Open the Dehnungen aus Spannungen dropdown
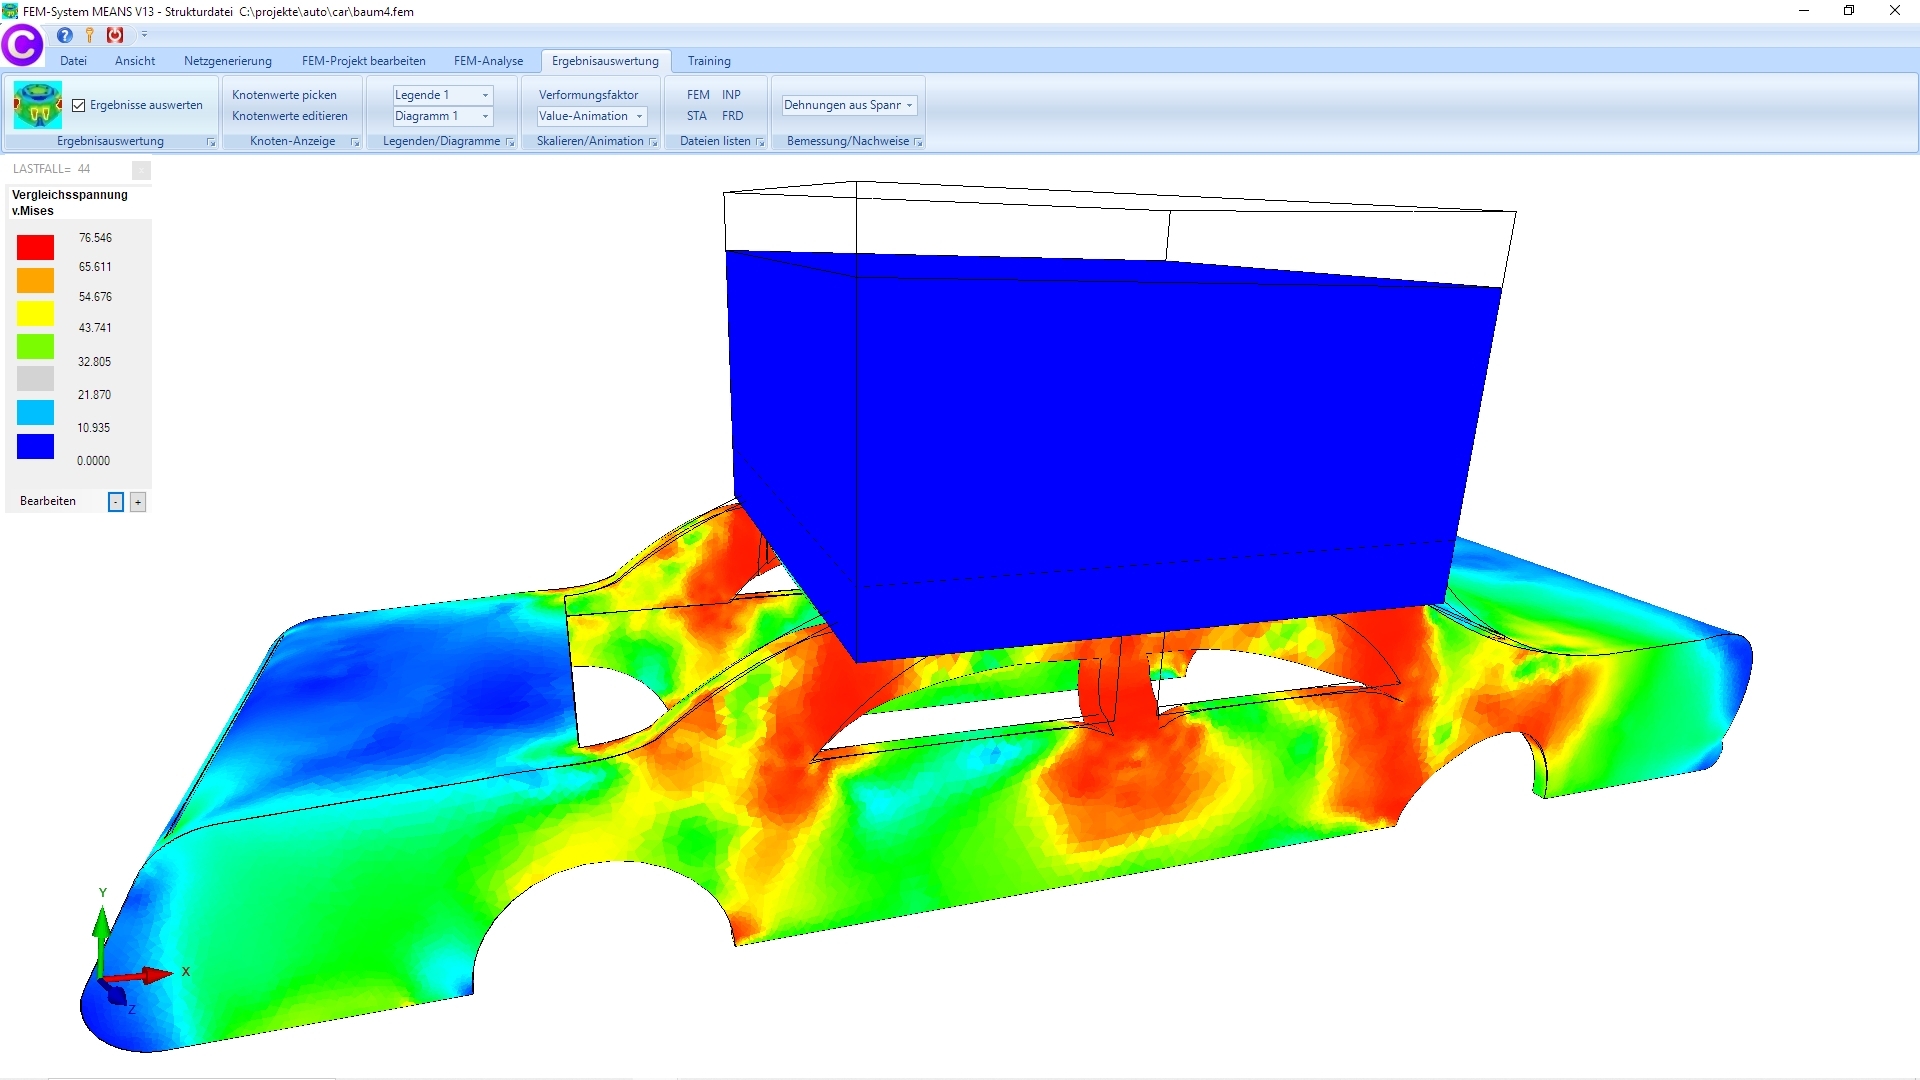This screenshot has width=1920, height=1080. point(909,105)
